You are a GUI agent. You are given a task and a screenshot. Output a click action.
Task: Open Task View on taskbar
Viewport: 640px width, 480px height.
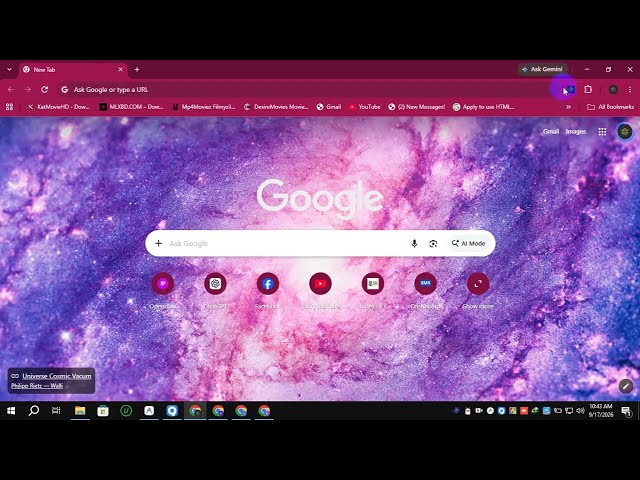(56, 411)
